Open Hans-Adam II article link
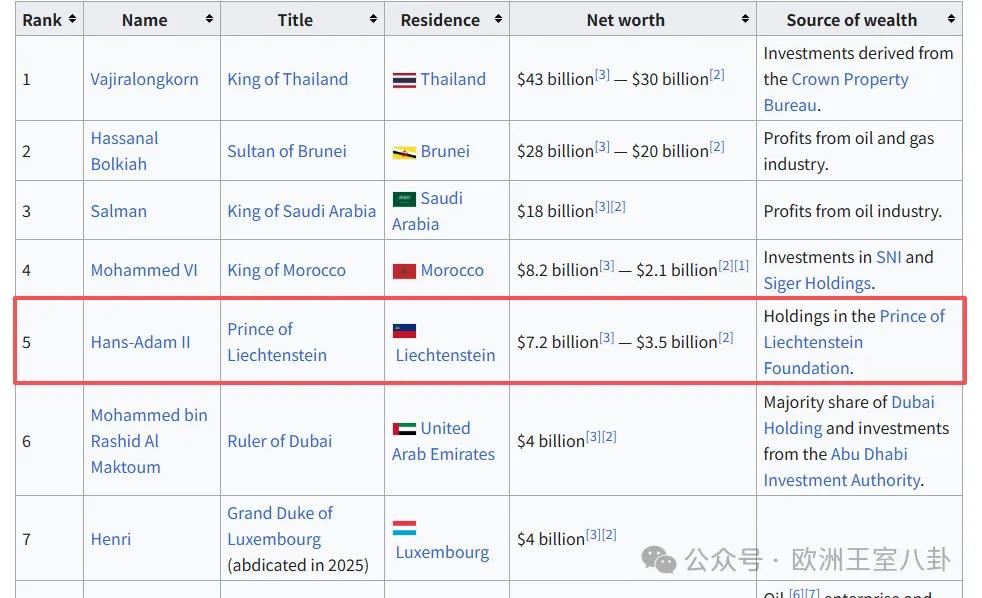 point(140,343)
